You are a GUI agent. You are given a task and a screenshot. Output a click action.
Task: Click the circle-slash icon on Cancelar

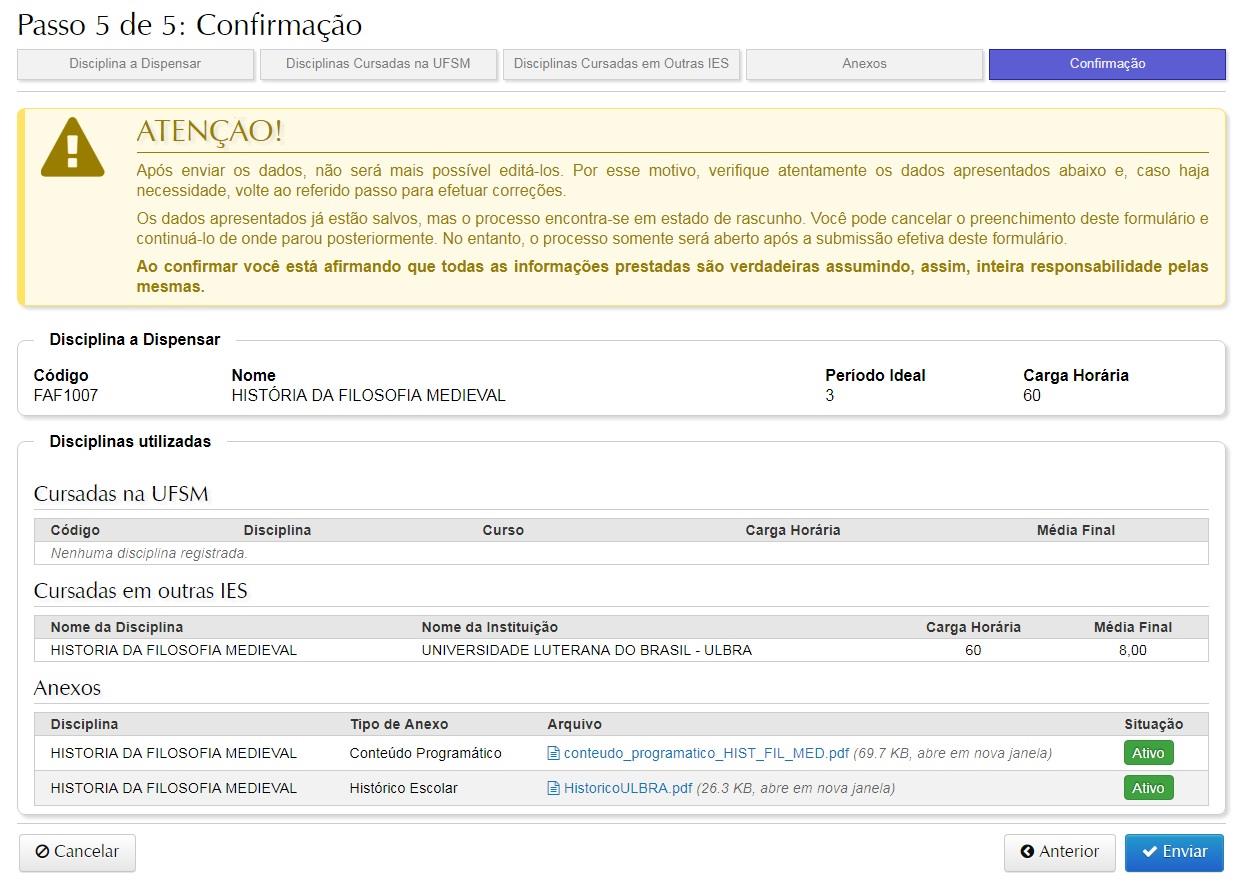point(42,852)
